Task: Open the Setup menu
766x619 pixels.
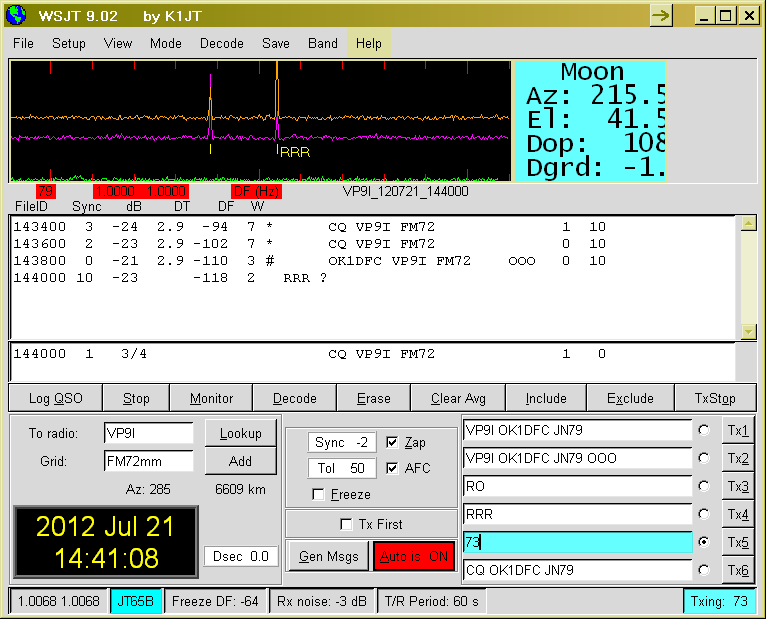Action: pyautogui.click(x=69, y=43)
